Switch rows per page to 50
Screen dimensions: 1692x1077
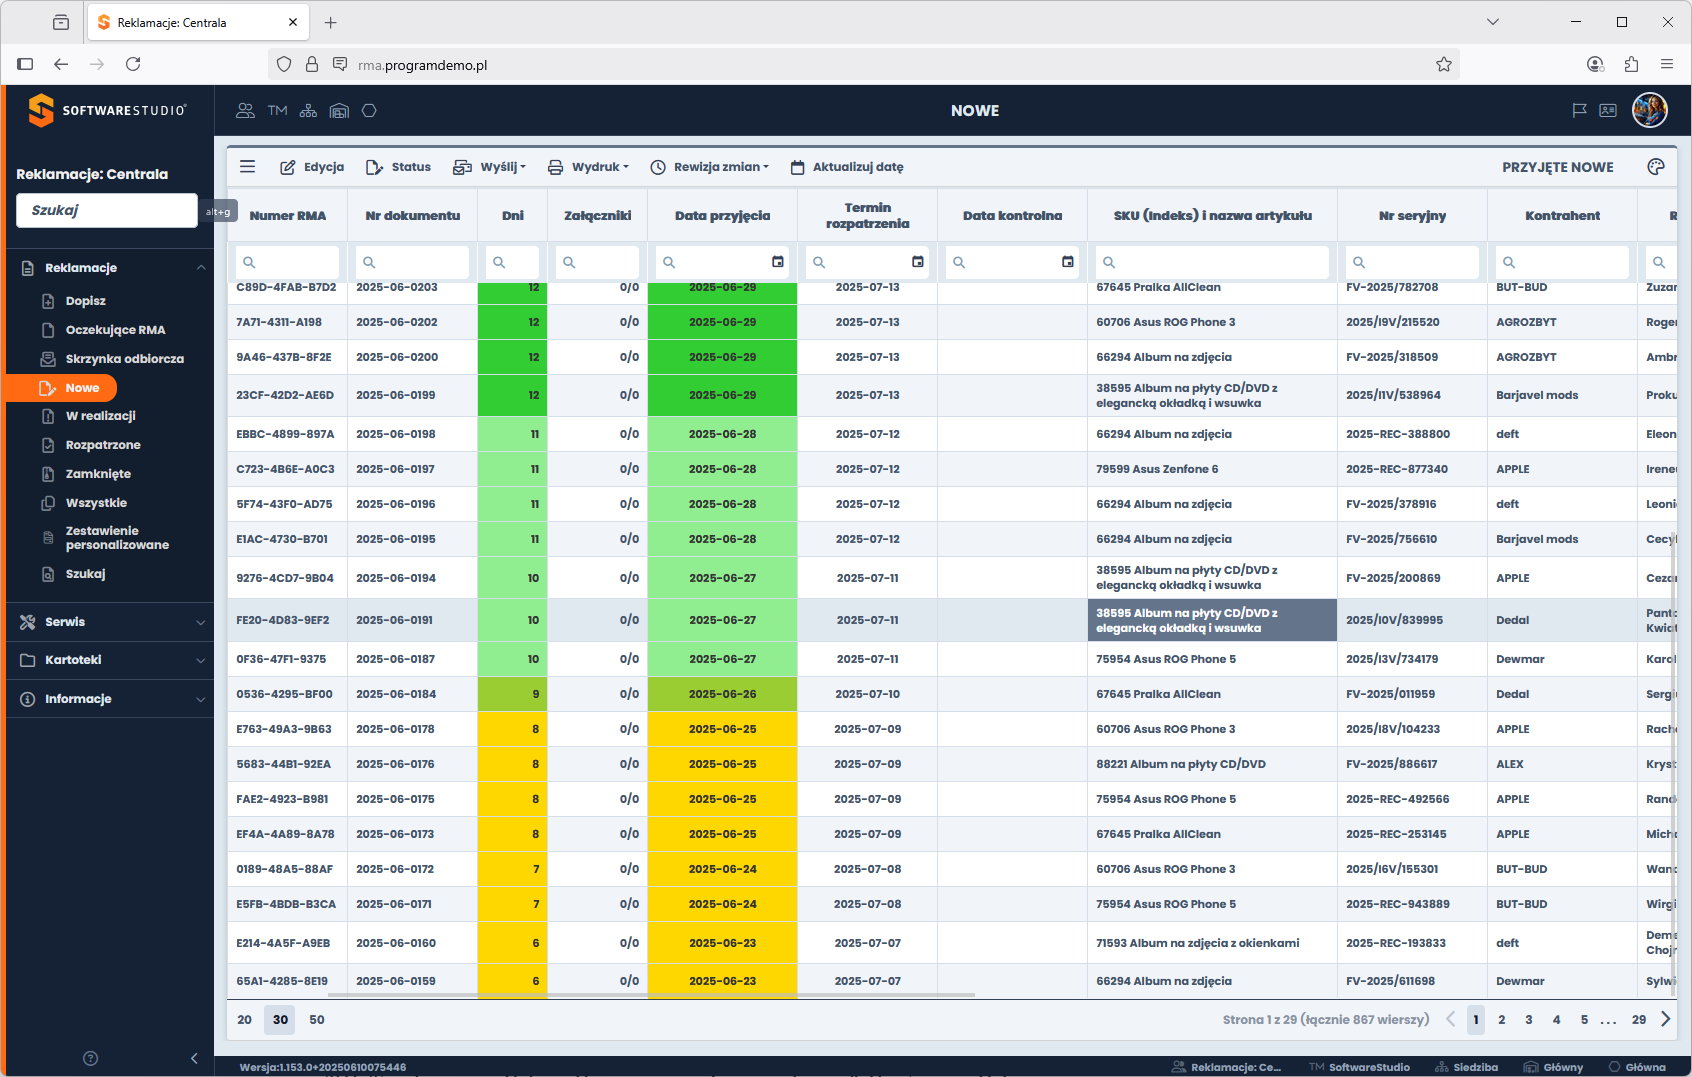tap(316, 1019)
